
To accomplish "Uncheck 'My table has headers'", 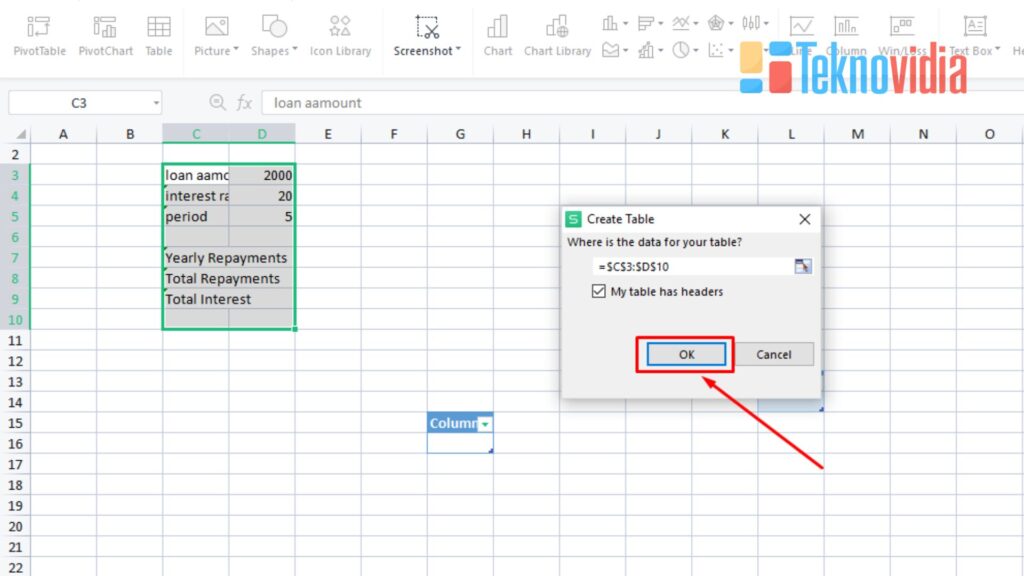I will pyautogui.click(x=598, y=291).
